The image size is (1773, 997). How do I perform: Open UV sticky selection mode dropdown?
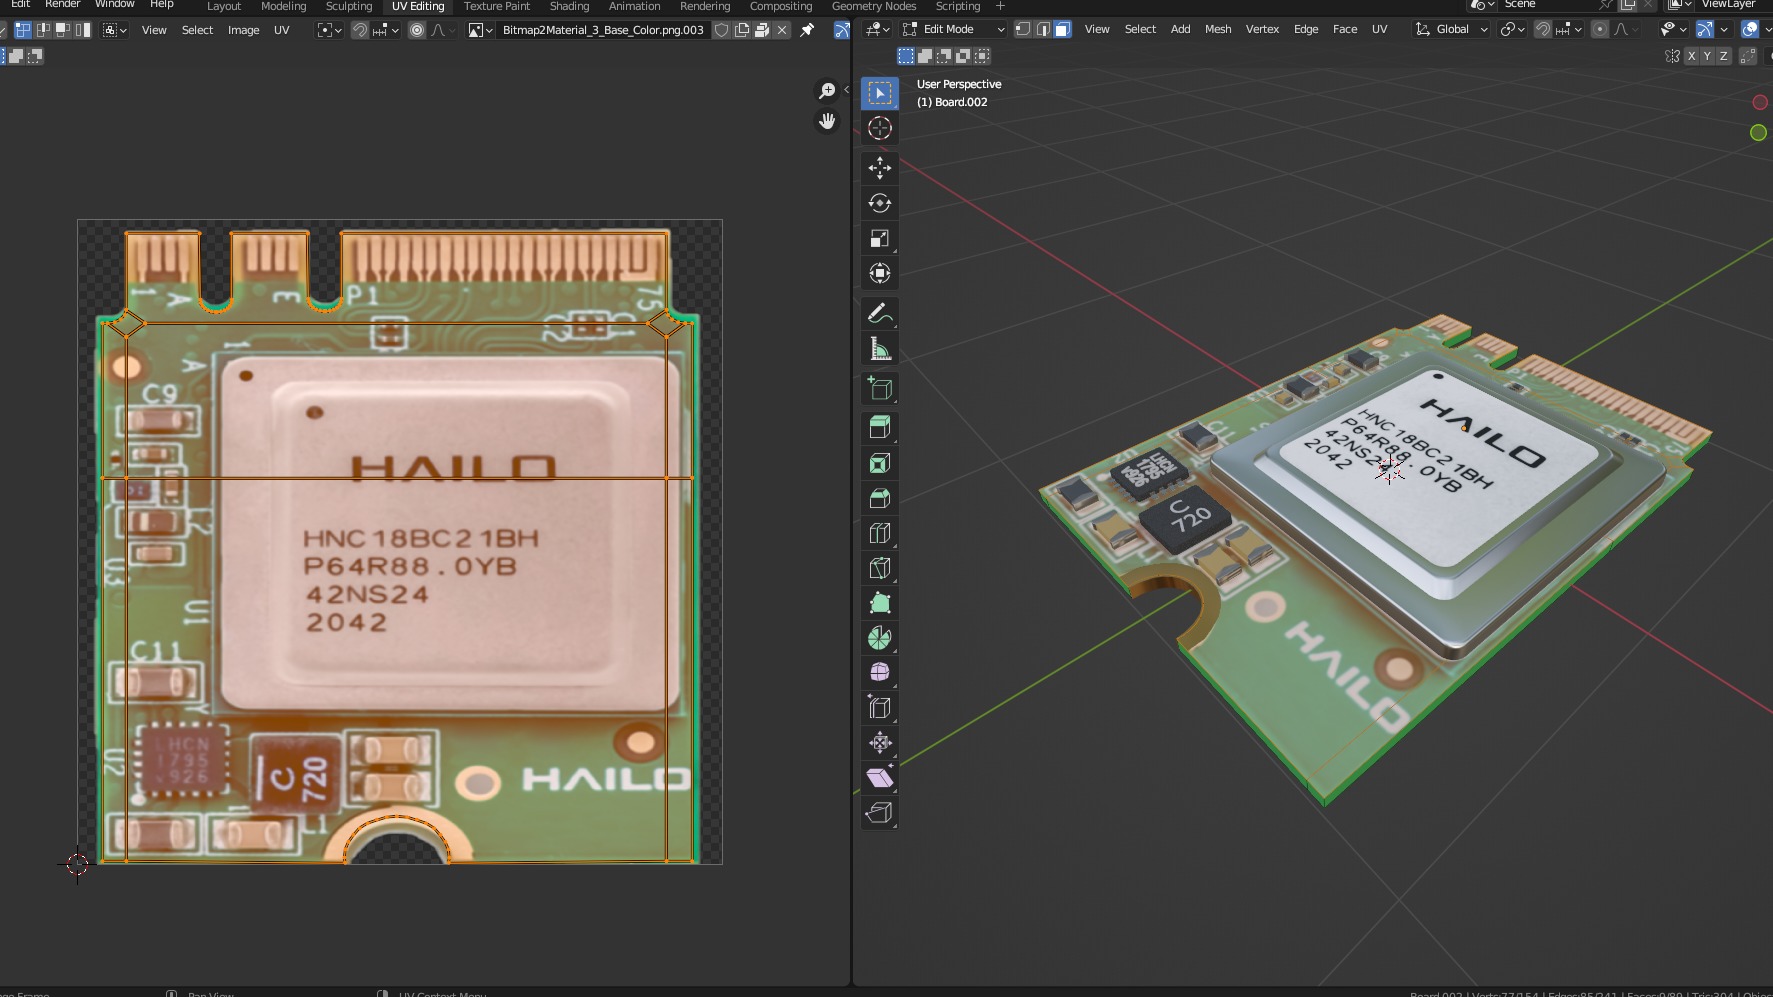[116, 30]
